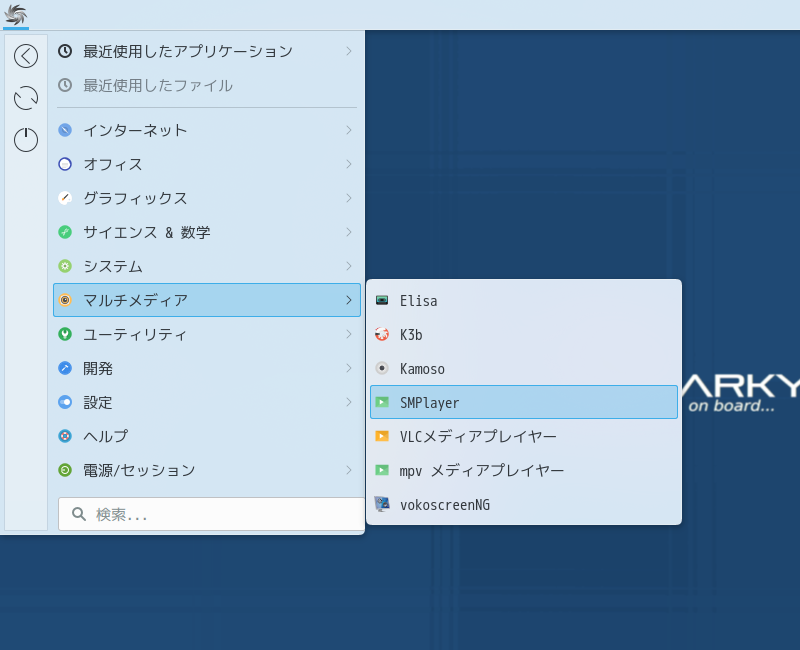Screen dimensions: 800x650
Task: Expand the 開発 submenu chevron
Action: pyautogui.click(x=349, y=368)
